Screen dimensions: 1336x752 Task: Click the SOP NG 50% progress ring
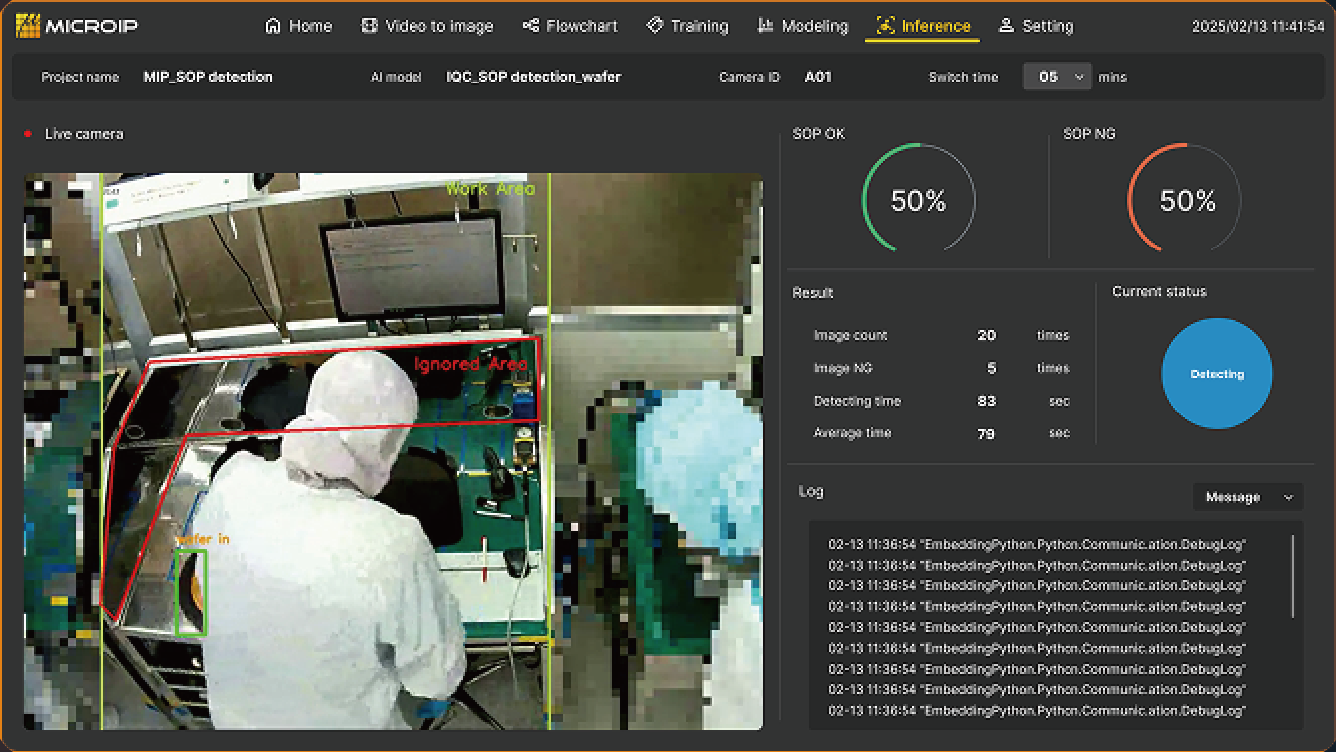click(x=1187, y=200)
